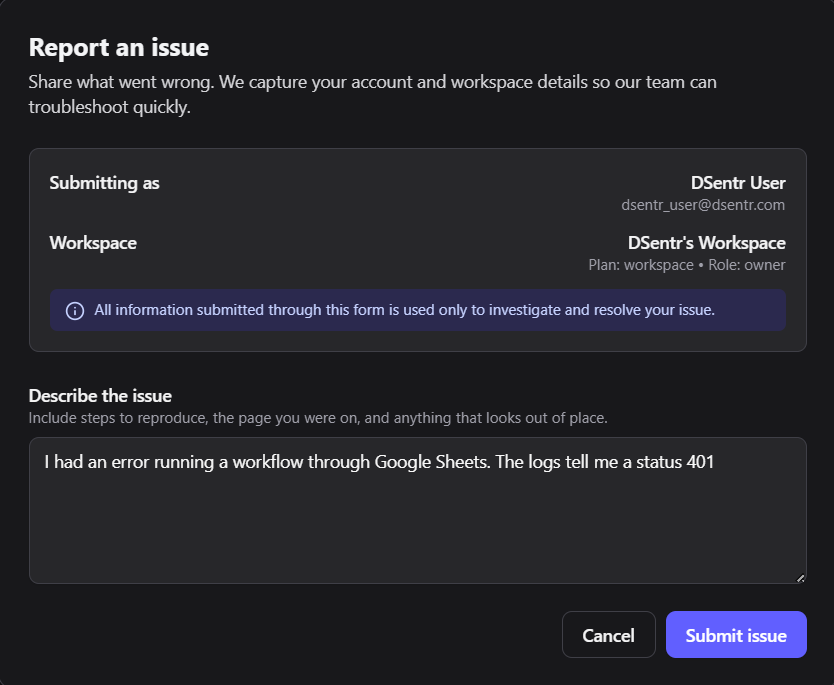Click the 'Submitting as' label

pos(104,183)
